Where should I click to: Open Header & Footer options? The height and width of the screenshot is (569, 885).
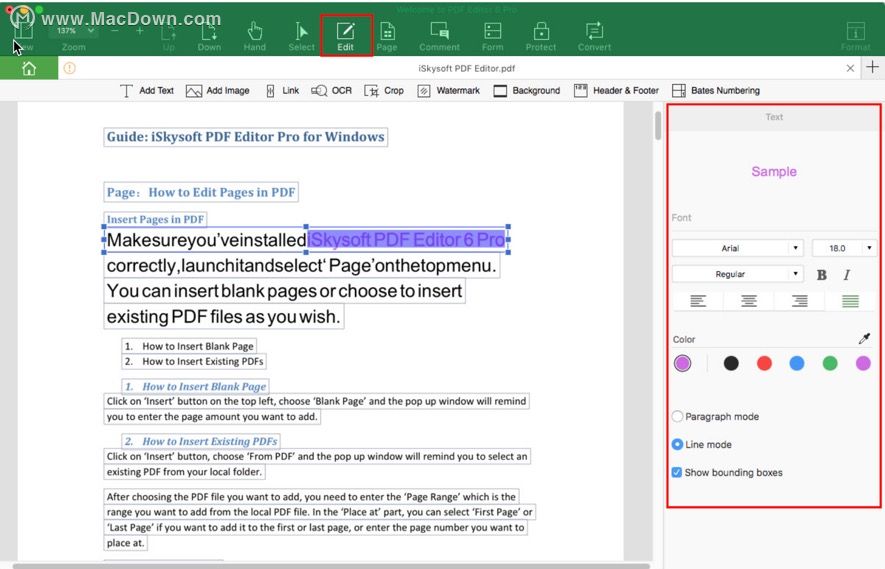tap(616, 90)
